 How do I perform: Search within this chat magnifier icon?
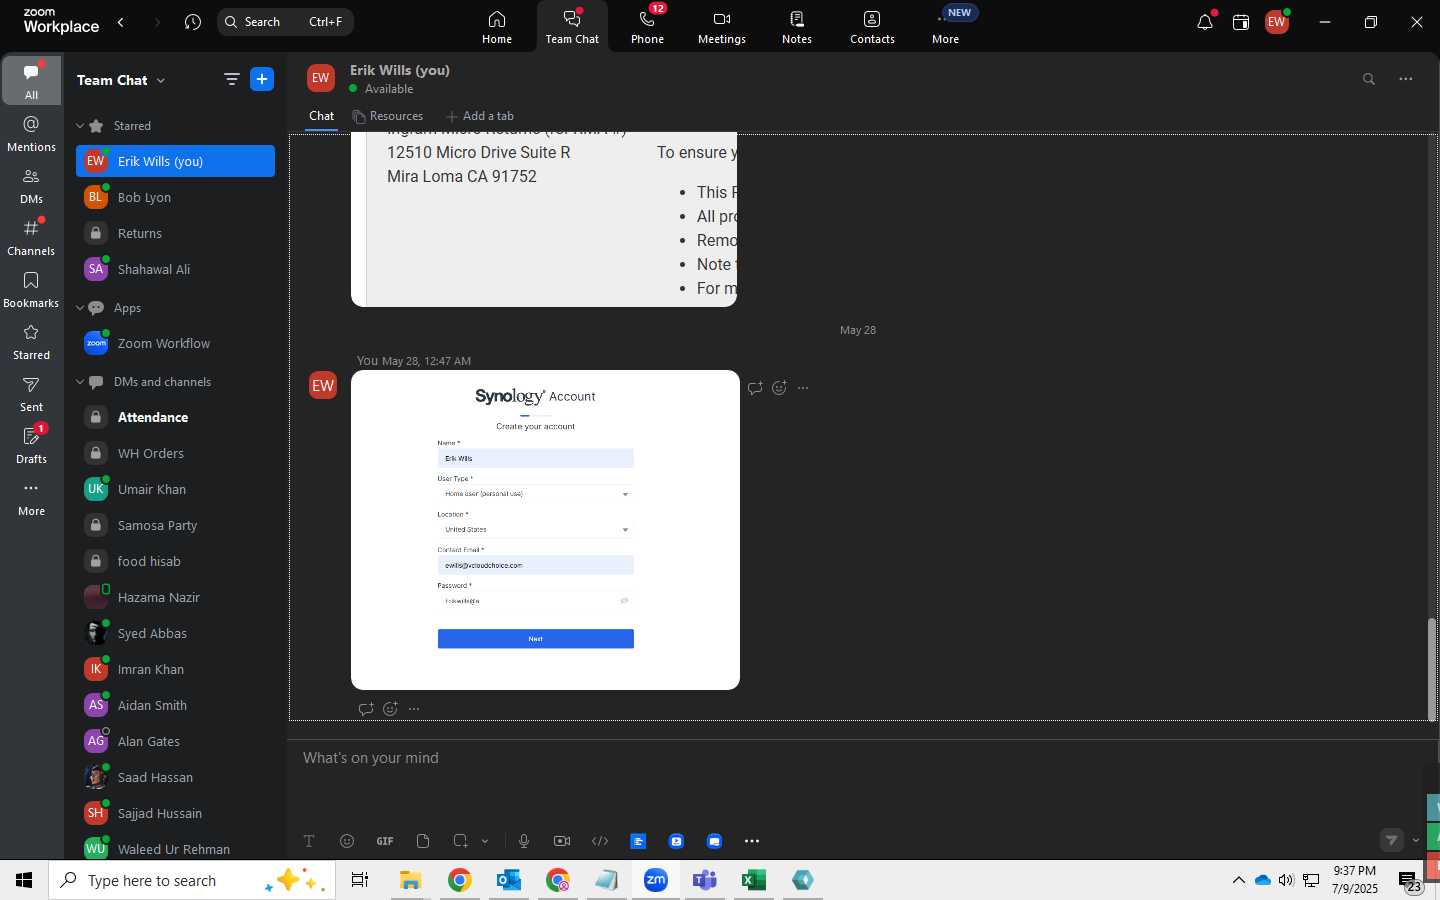tap(1369, 79)
